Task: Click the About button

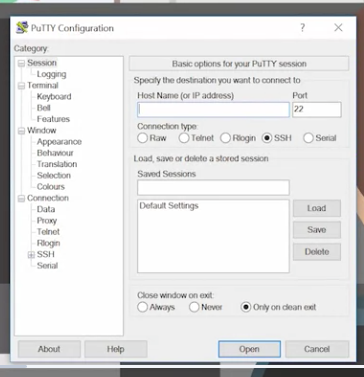Action: pyautogui.click(x=49, y=349)
